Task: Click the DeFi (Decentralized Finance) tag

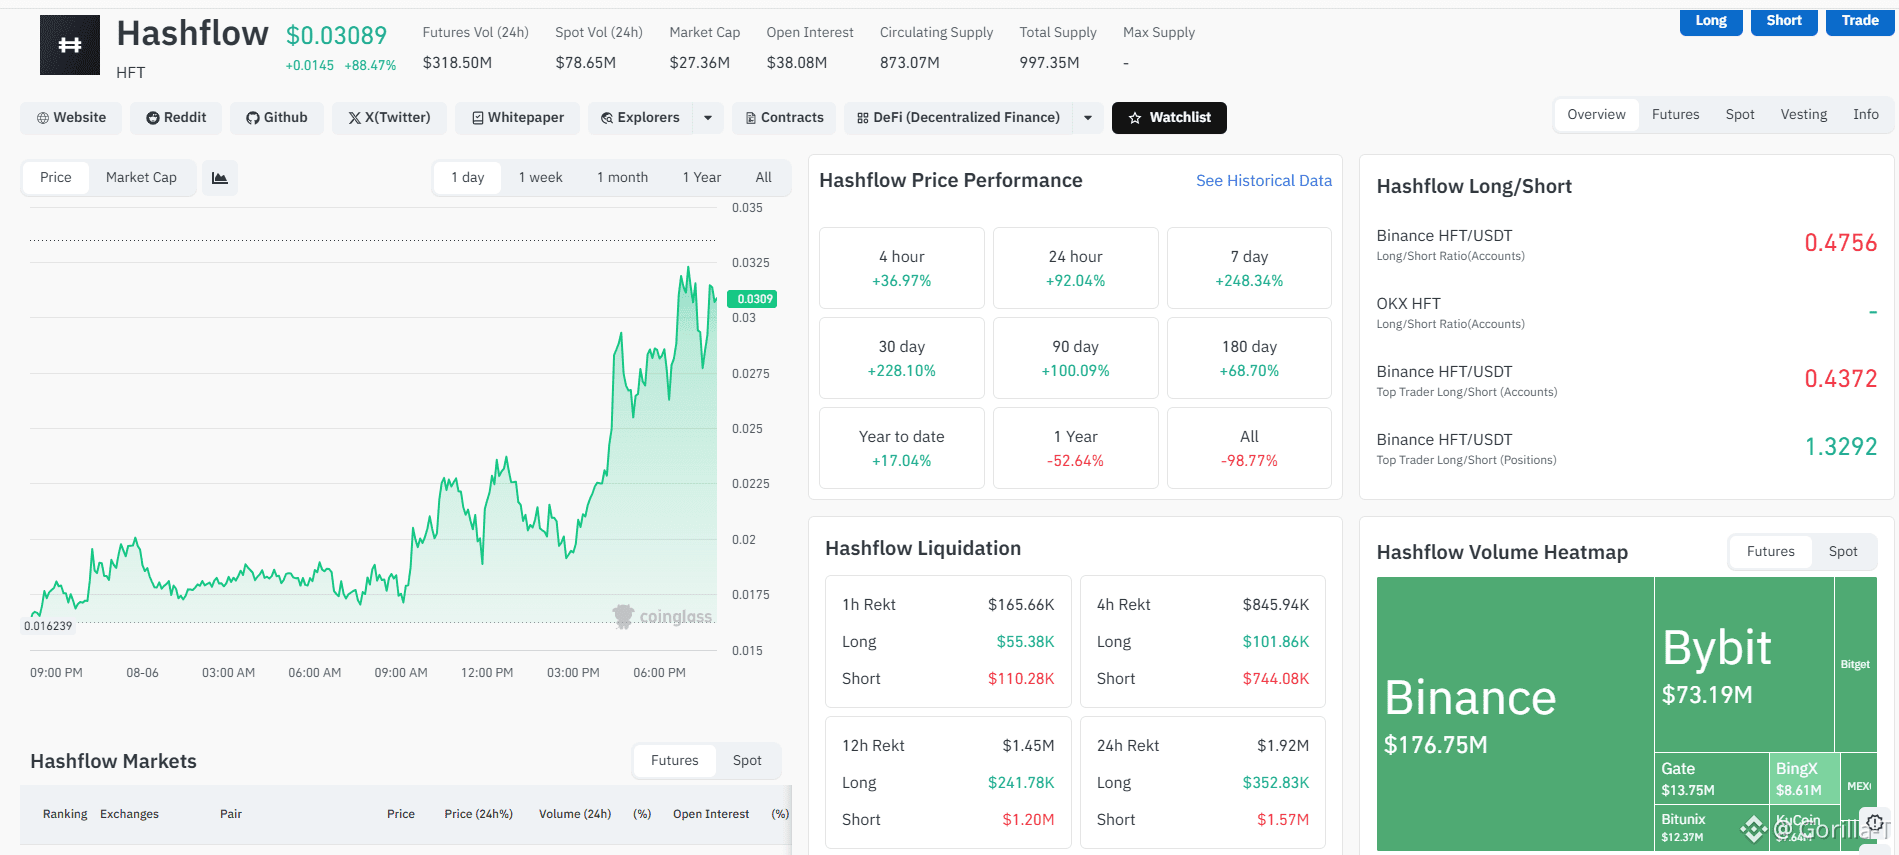Action: (958, 118)
